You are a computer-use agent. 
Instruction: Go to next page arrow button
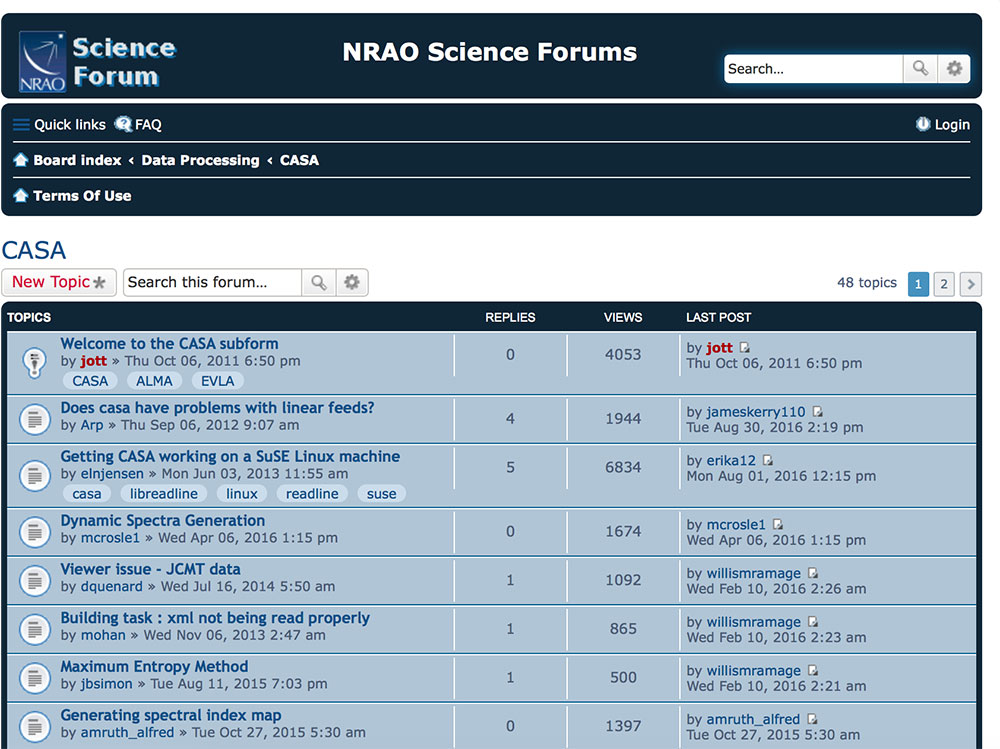[x=970, y=284]
